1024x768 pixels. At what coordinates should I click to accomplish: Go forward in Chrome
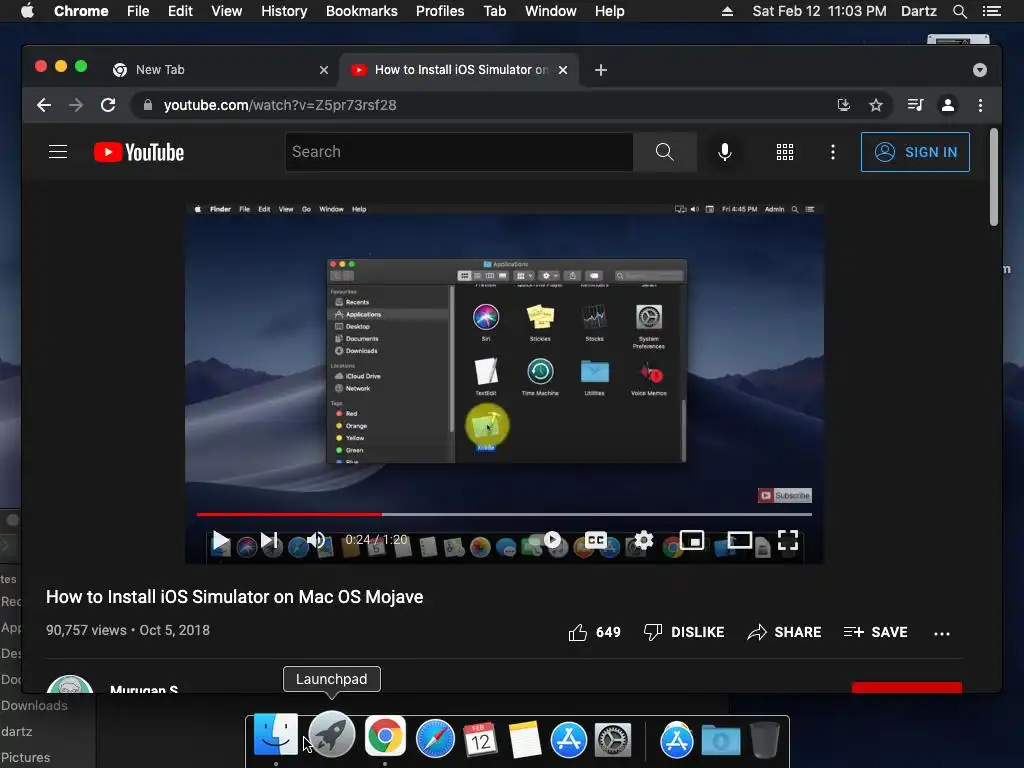(x=76, y=105)
